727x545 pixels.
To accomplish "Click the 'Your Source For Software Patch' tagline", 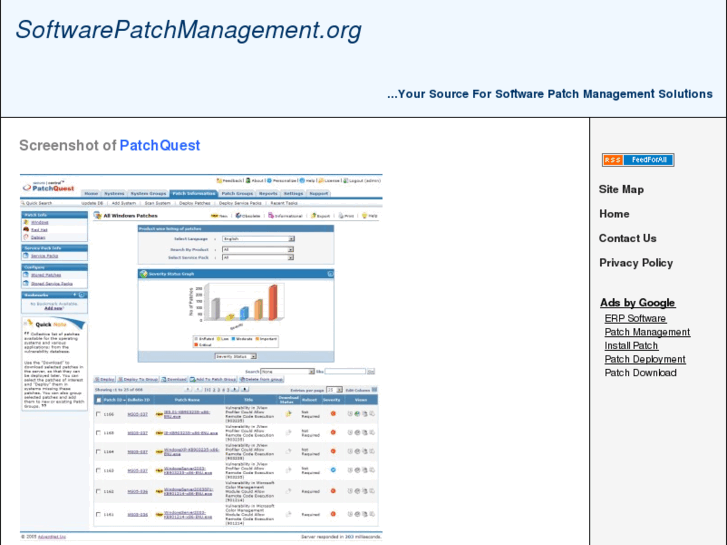I will [550, 94].
